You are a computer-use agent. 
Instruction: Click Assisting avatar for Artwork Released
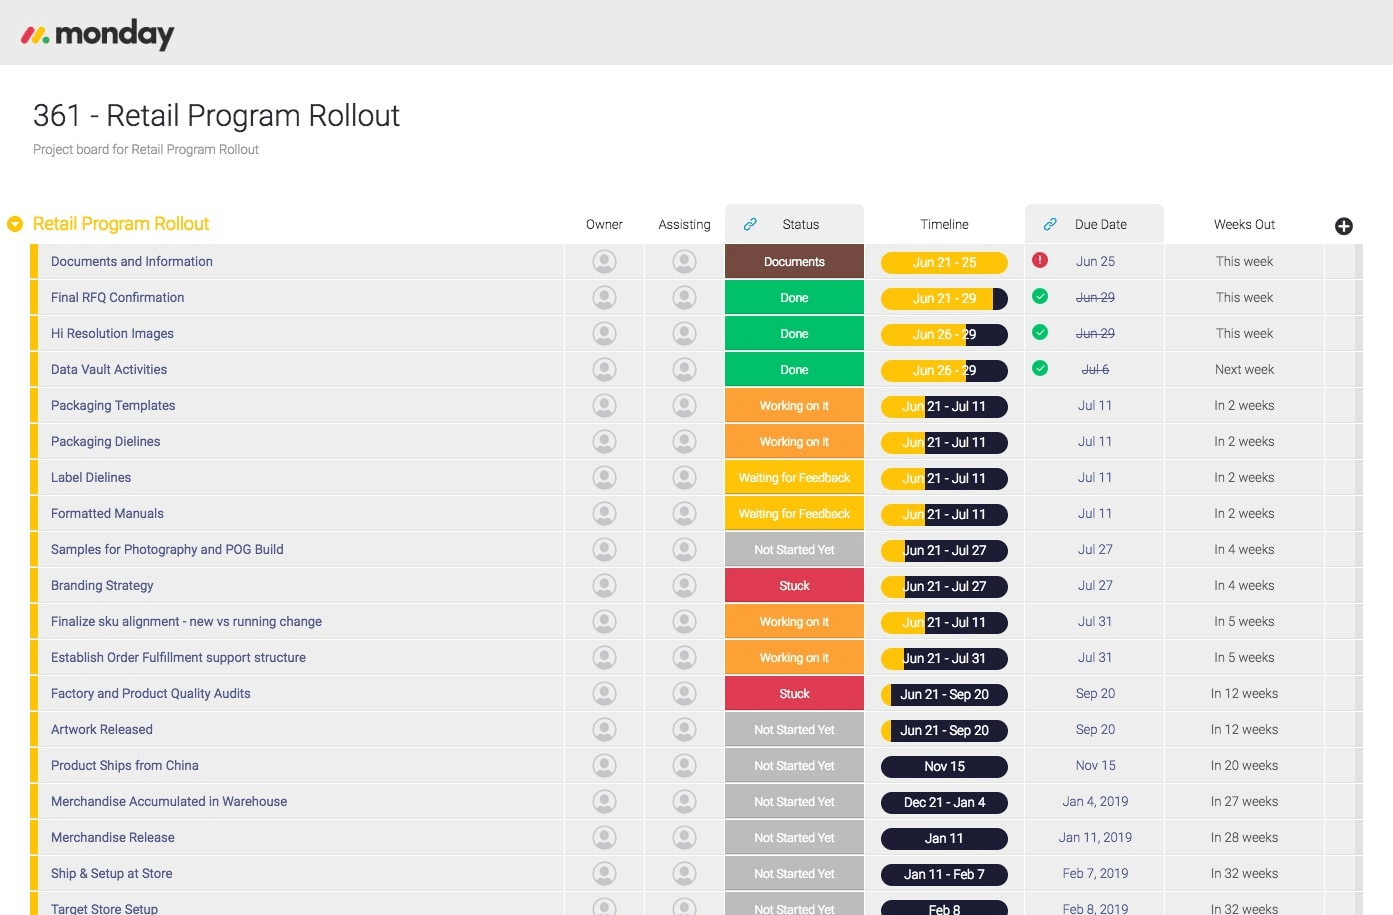pos(684,729)
